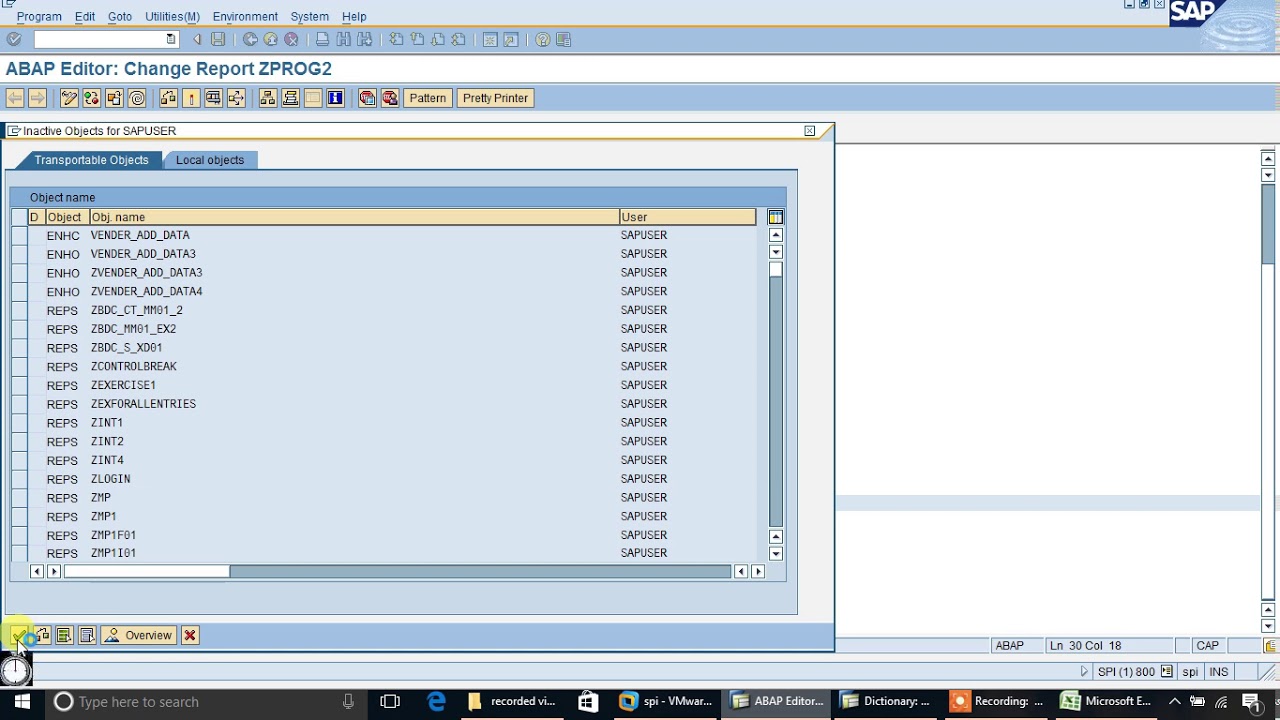Click the Create New Session icon

click(x=490, y=39)
